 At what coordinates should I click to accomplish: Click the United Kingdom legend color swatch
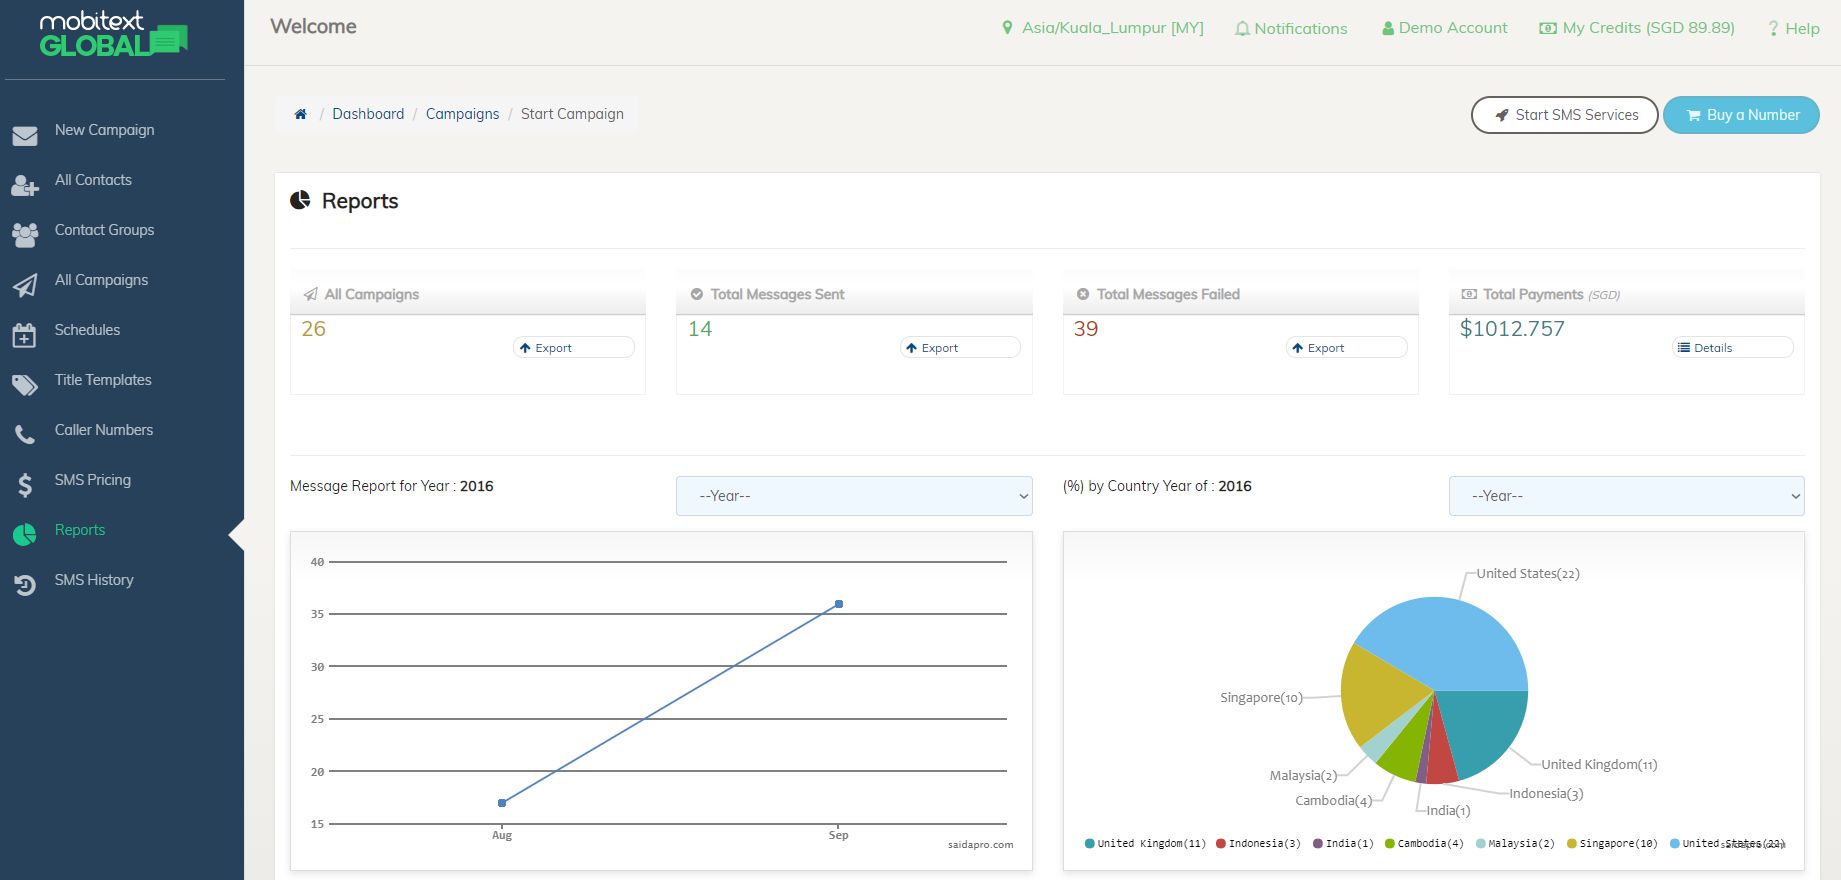click(1090, 844)
